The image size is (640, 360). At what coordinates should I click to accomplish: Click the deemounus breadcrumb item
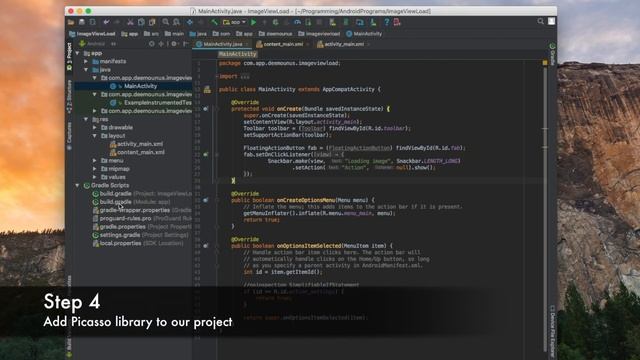click(276, 34)
